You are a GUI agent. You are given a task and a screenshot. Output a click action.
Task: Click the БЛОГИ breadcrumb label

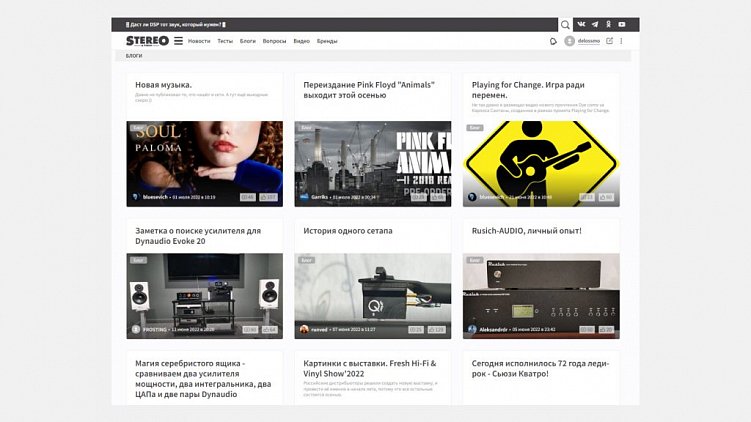134,56
